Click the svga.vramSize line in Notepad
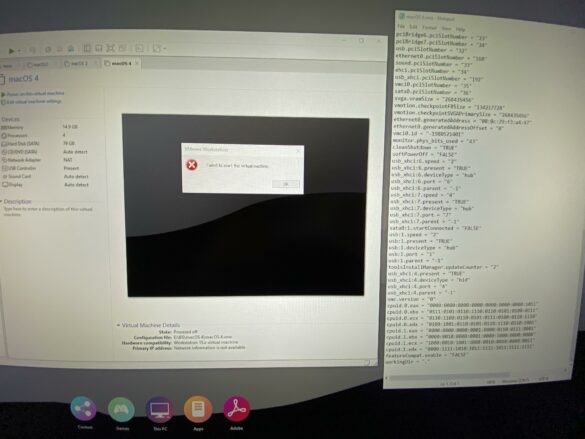585x439 pixels. point(434,99)
